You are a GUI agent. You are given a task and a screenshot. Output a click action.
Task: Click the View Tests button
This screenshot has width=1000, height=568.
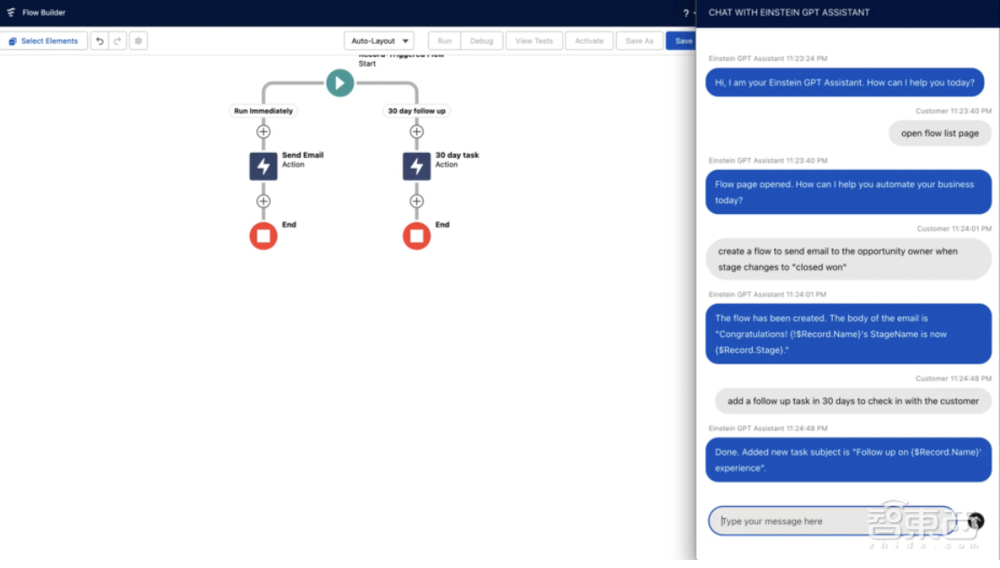click(534, 41)
